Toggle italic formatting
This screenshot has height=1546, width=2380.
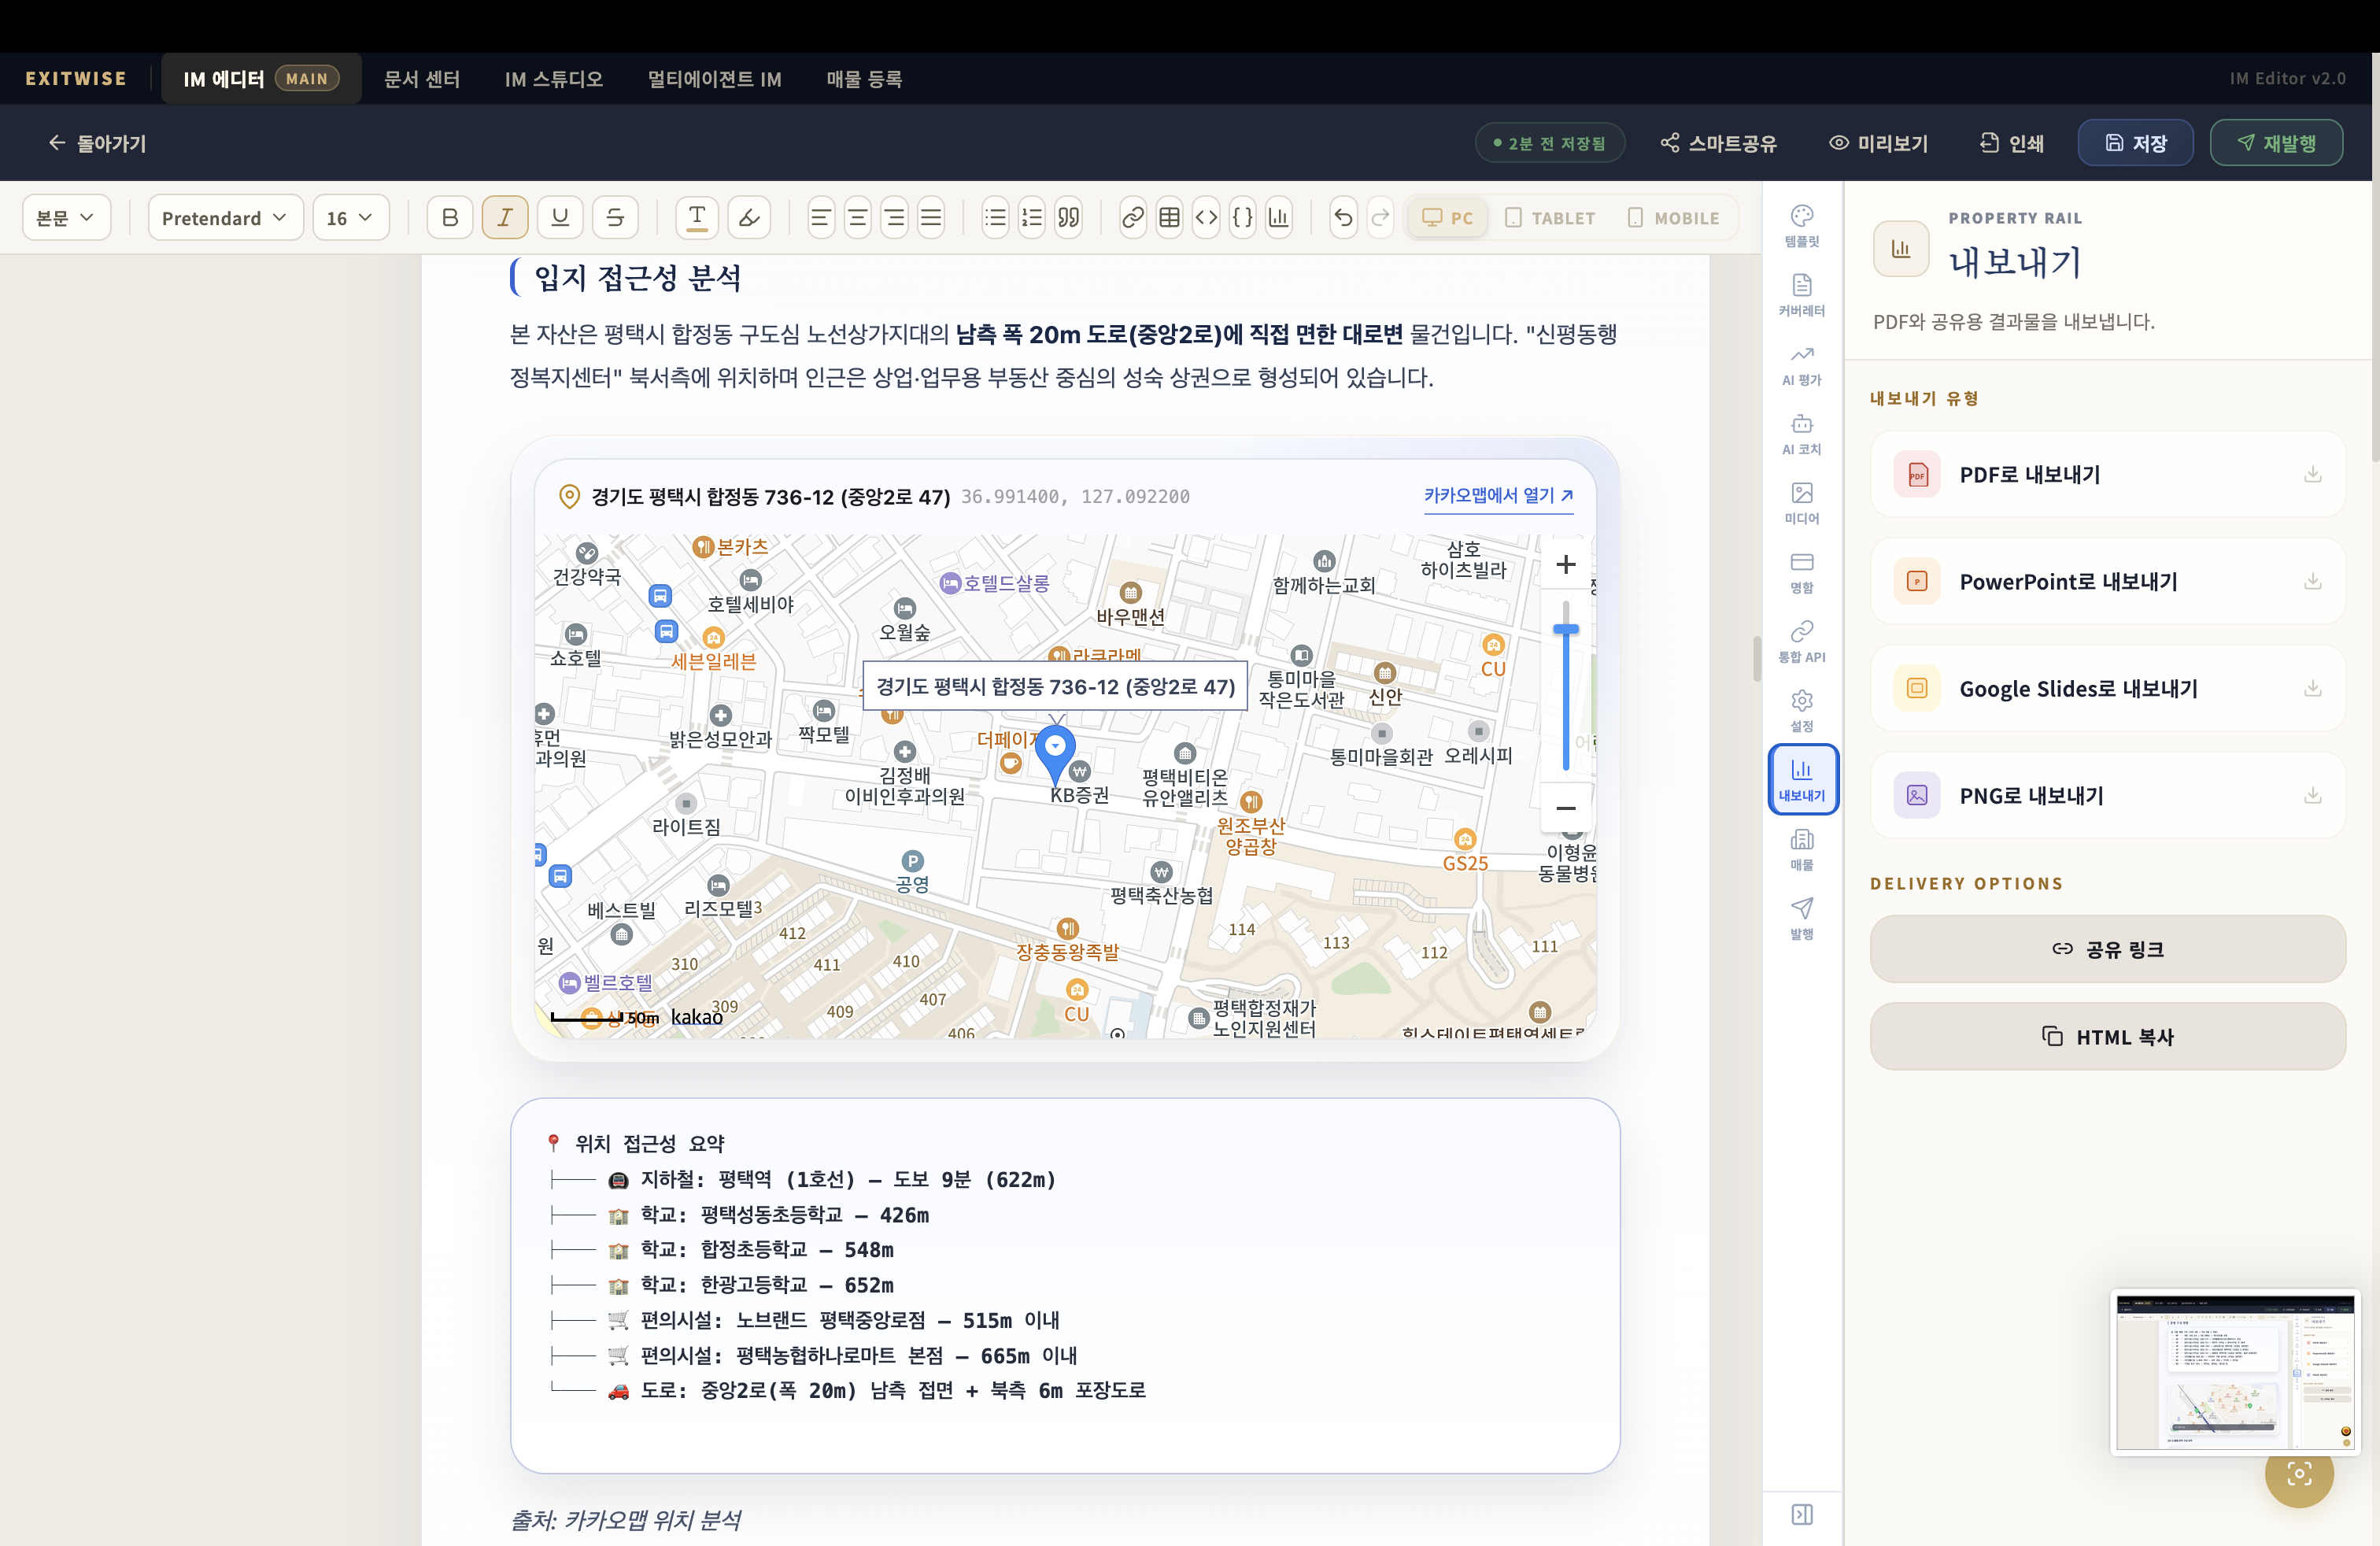click(505, 218)
